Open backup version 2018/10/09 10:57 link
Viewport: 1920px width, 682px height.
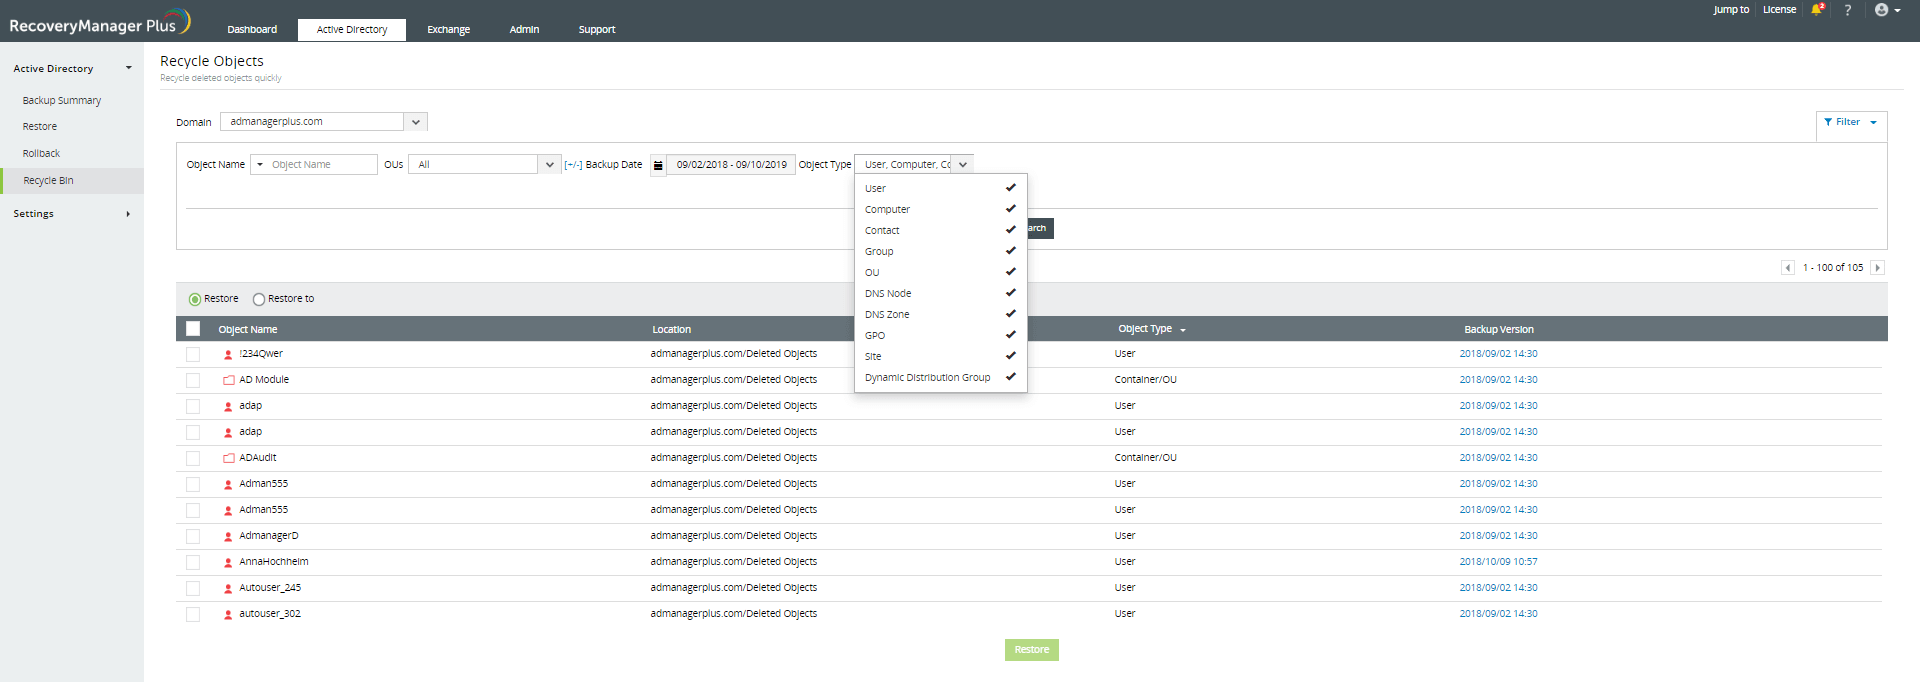point(1498,562)
